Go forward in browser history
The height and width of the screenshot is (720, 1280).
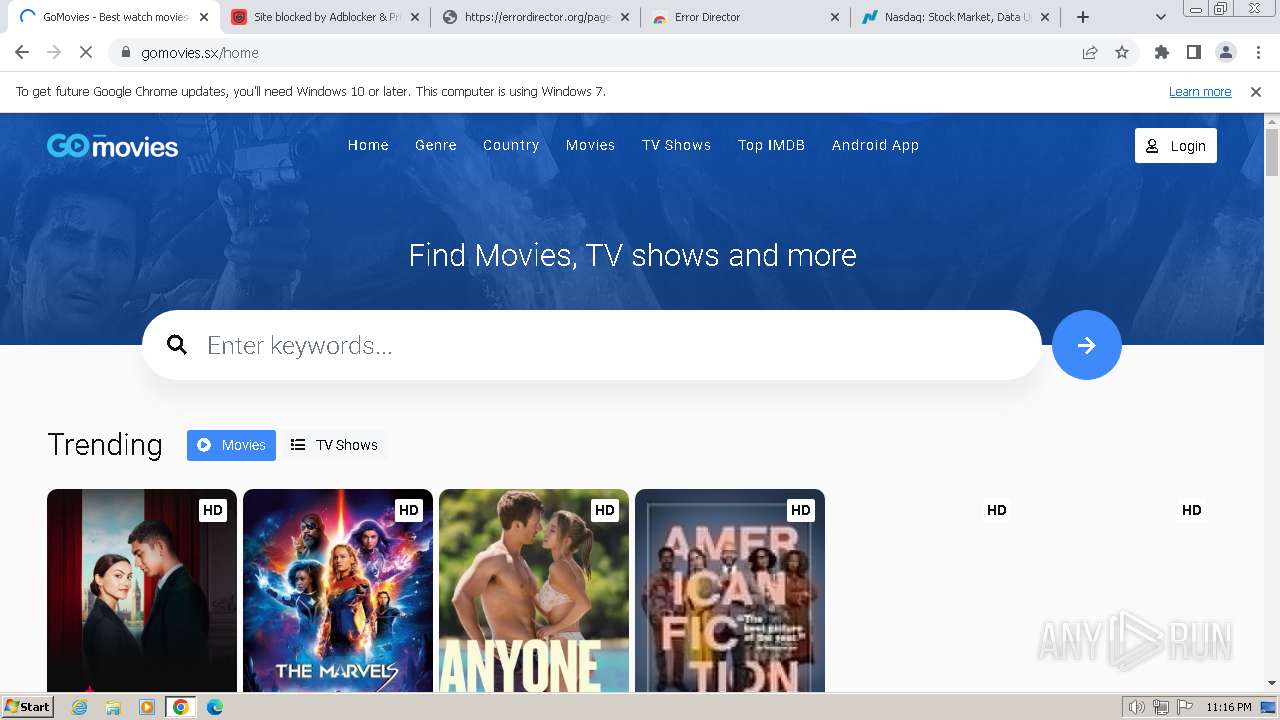pyautogui.click(x=54, y=53)
